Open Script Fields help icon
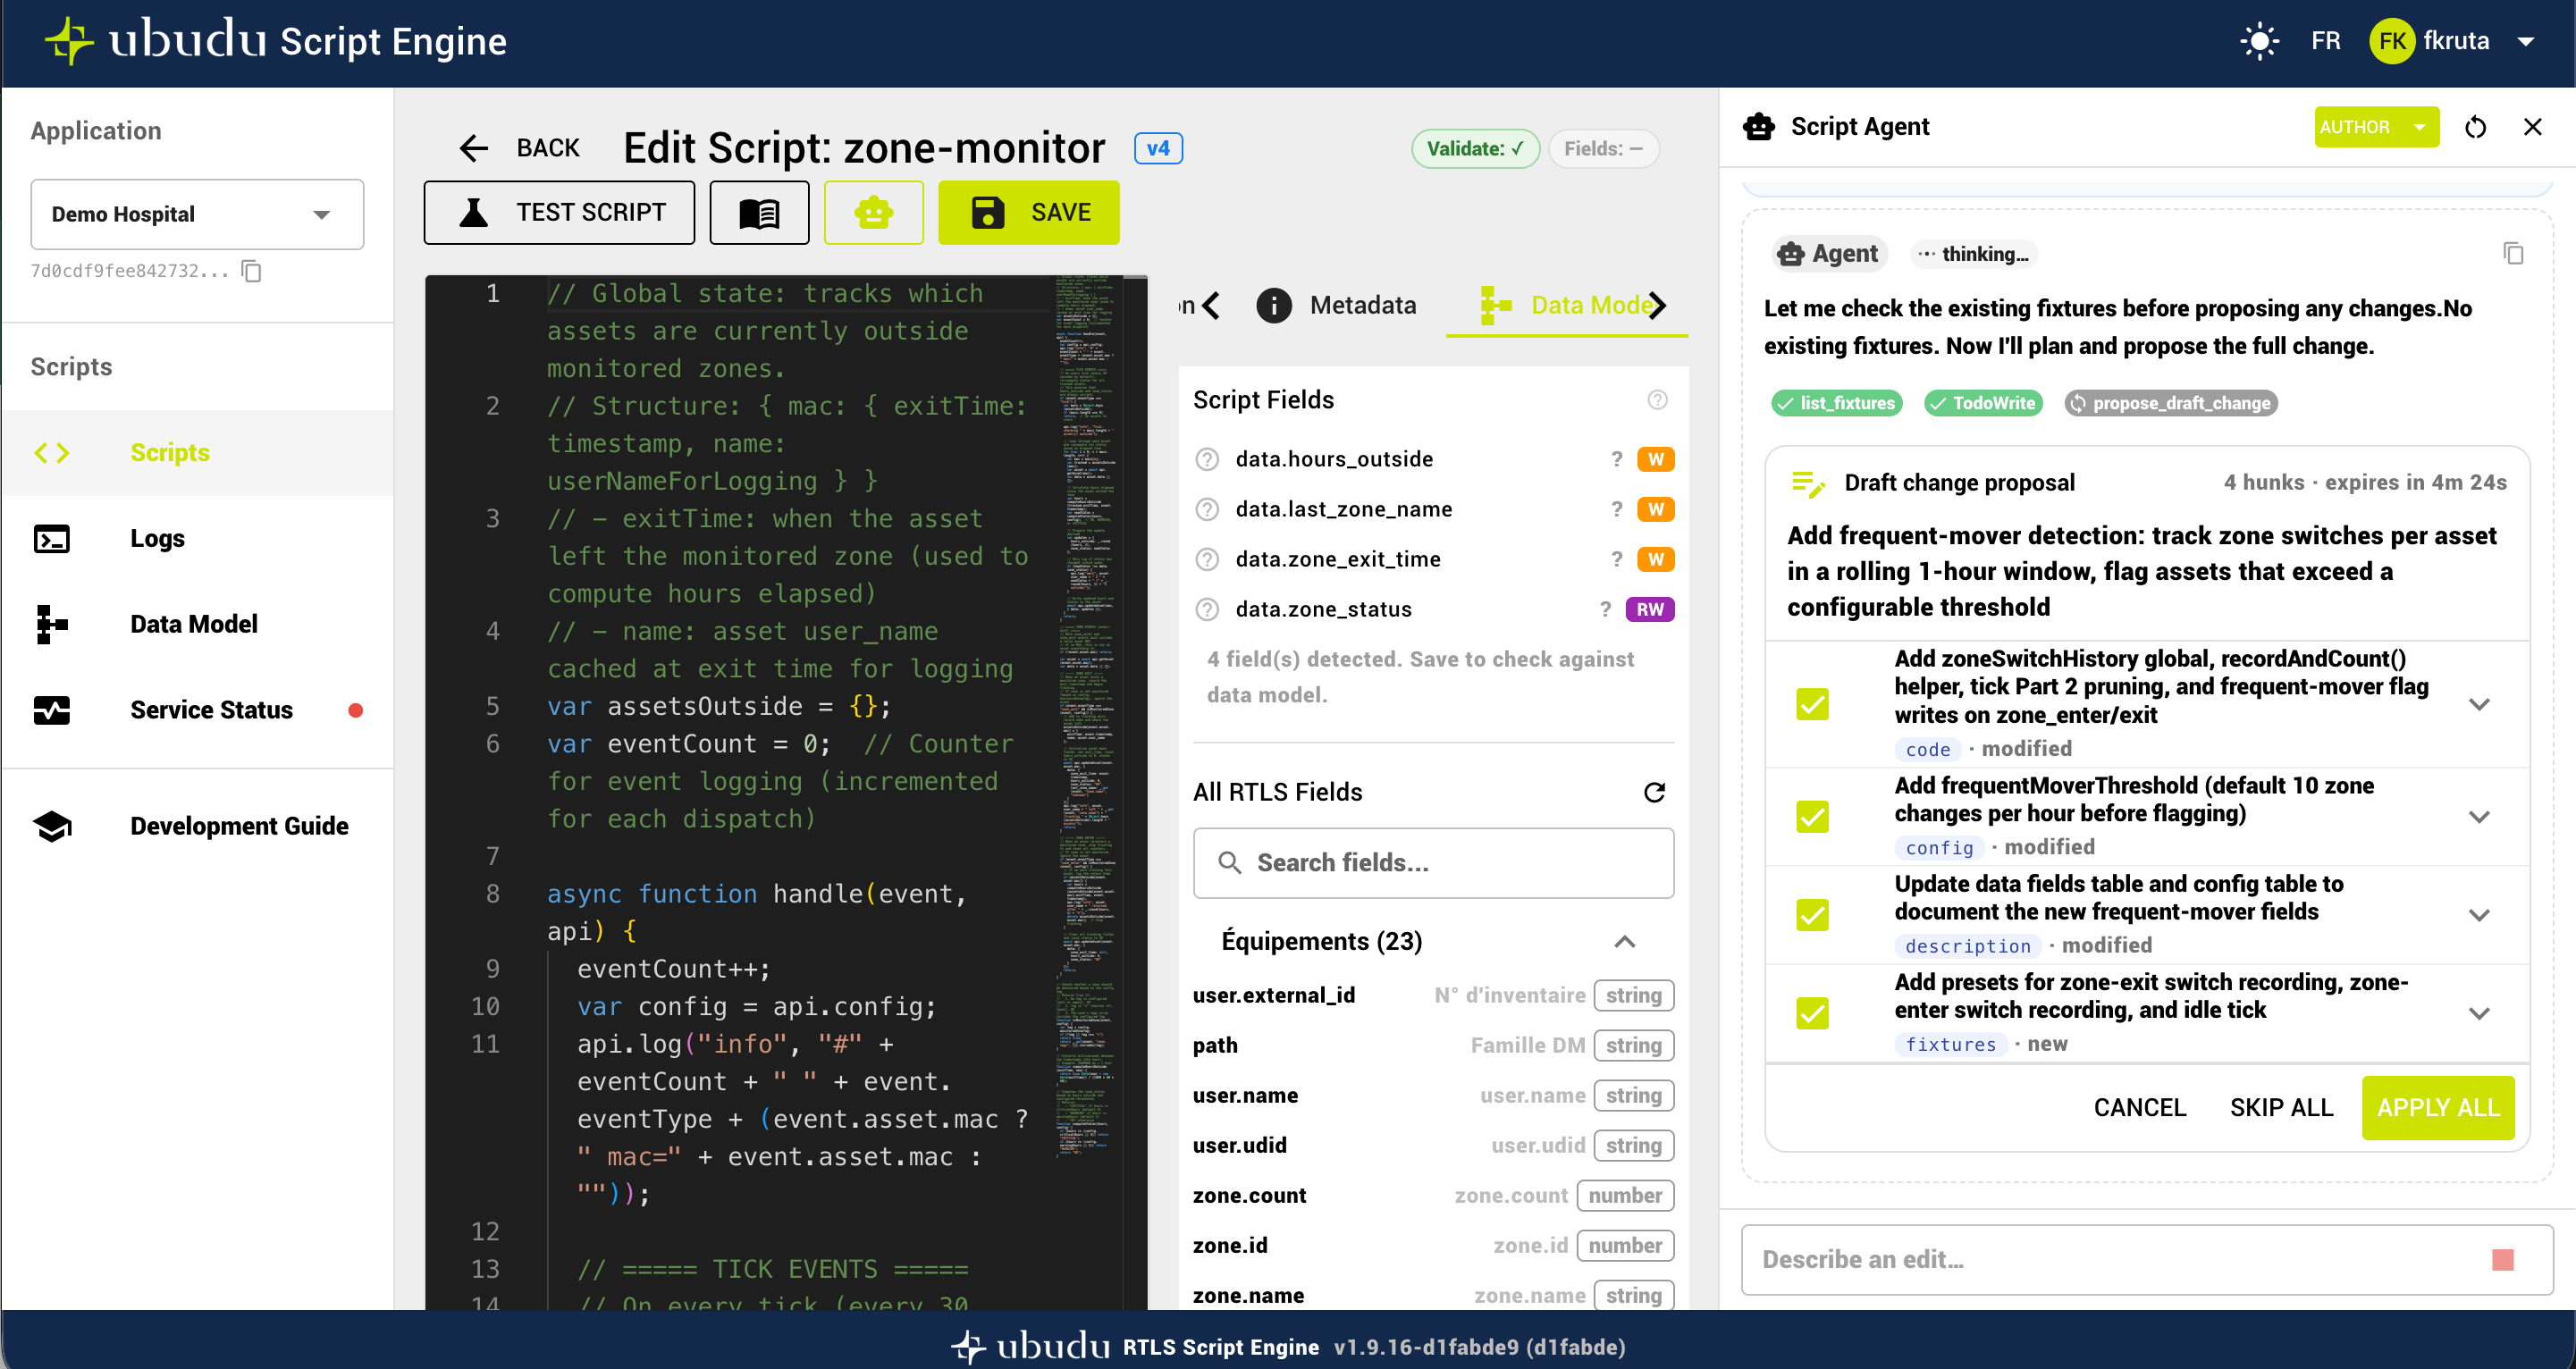This screenshot has height=1369, width=2576. pos(1657,400)
